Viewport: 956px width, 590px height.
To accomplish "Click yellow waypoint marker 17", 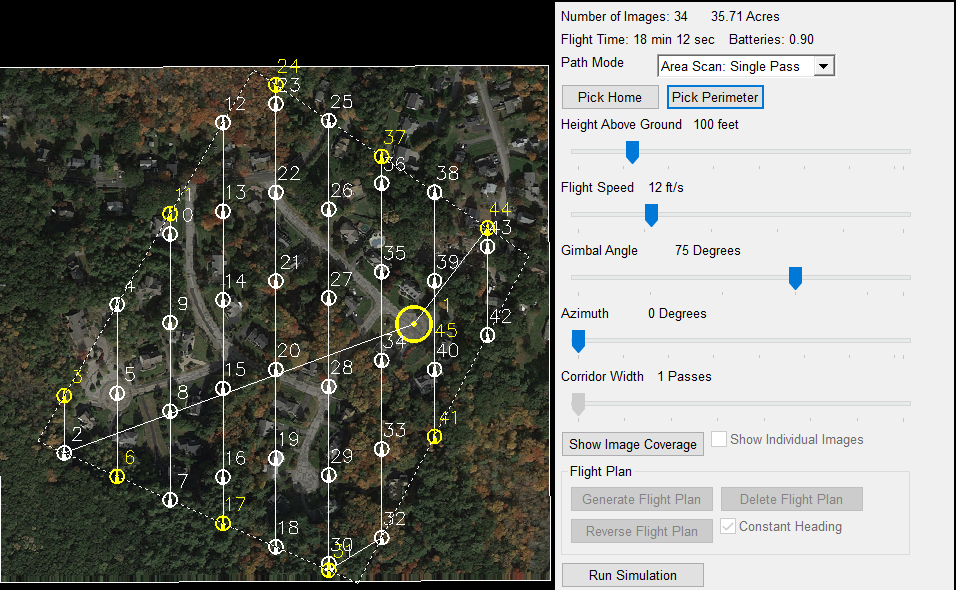I will click(x=223, y=523).
